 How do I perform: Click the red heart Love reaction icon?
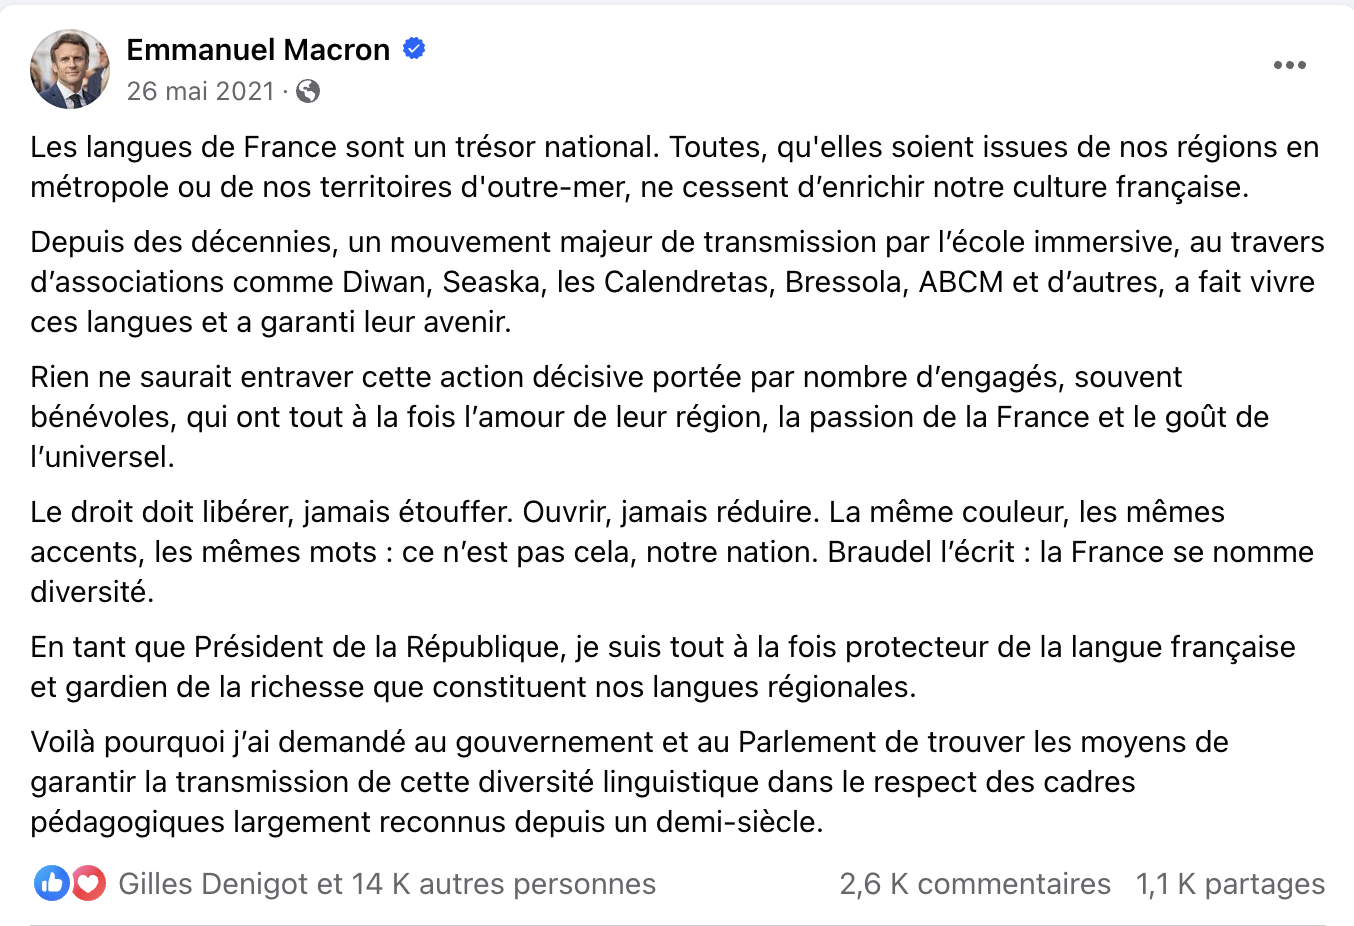pos(88,883)
